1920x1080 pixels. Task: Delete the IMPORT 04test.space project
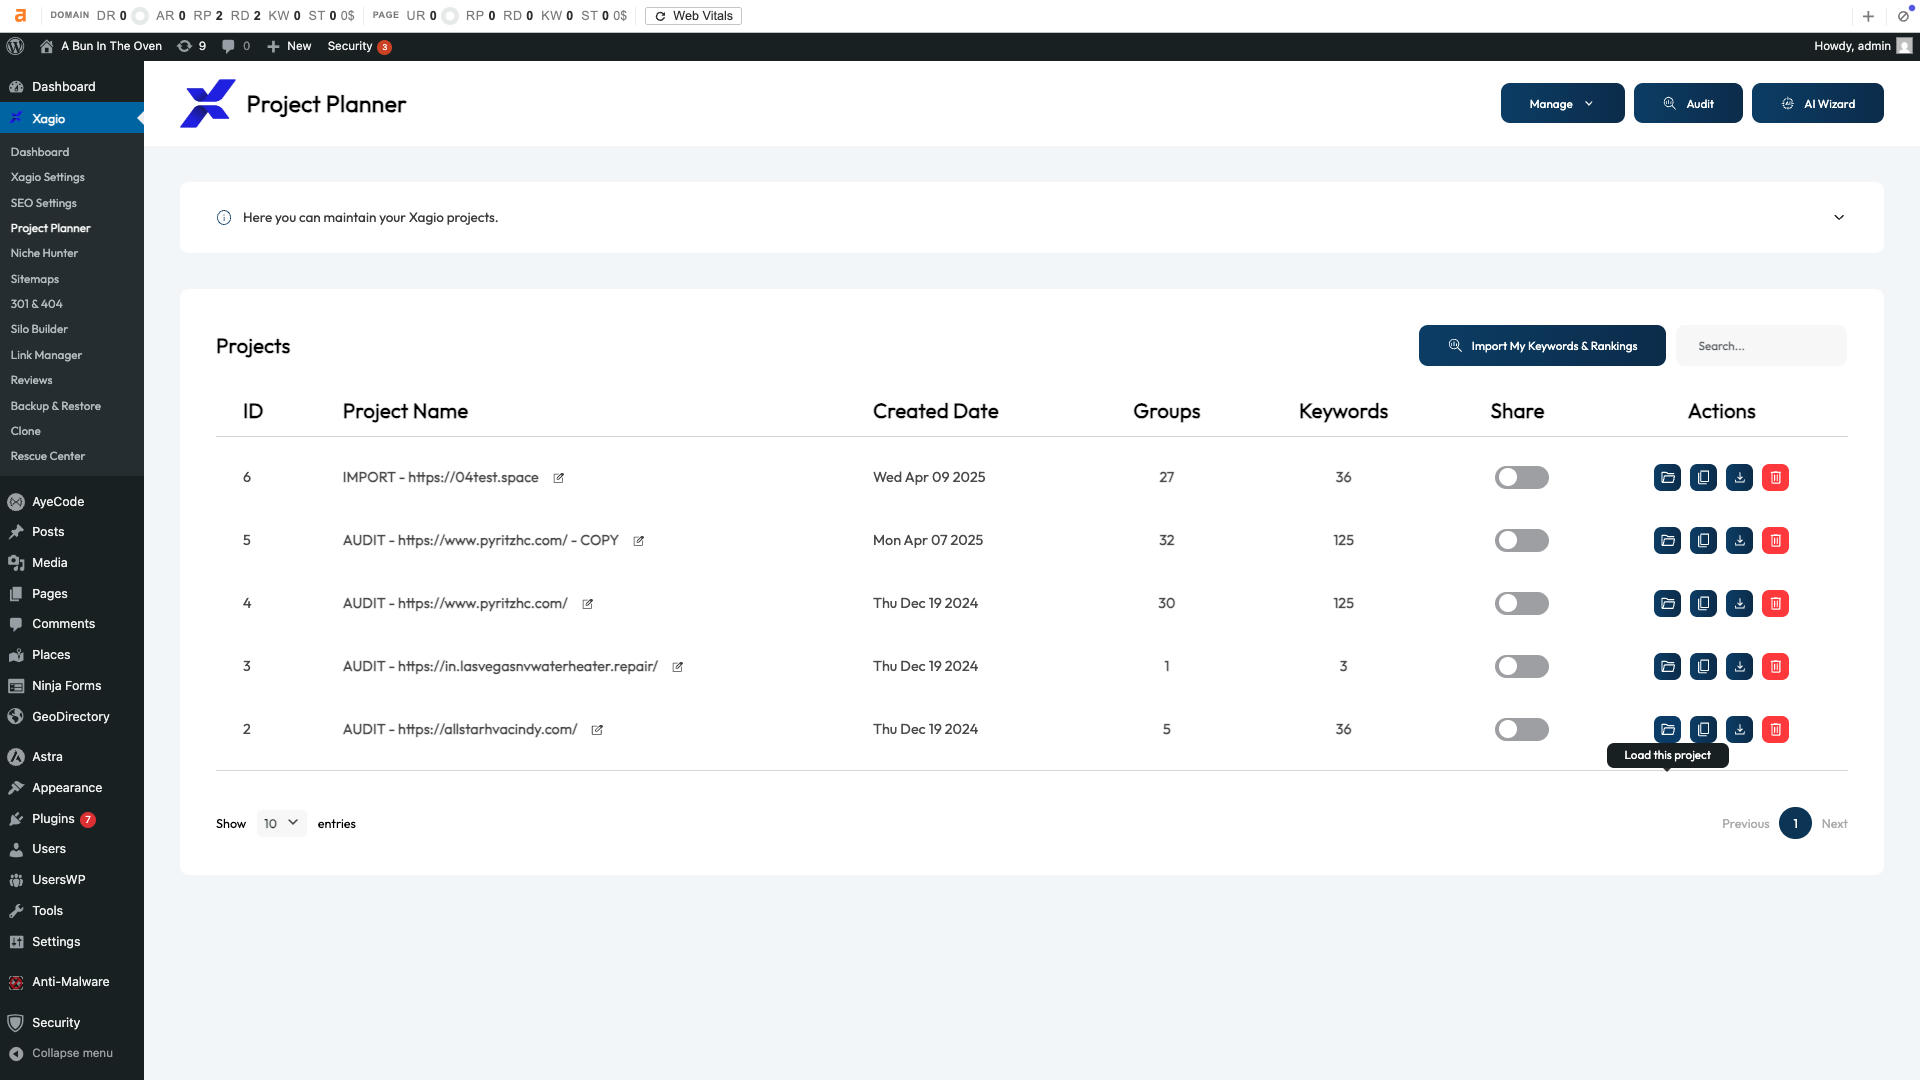(1775, 478)
